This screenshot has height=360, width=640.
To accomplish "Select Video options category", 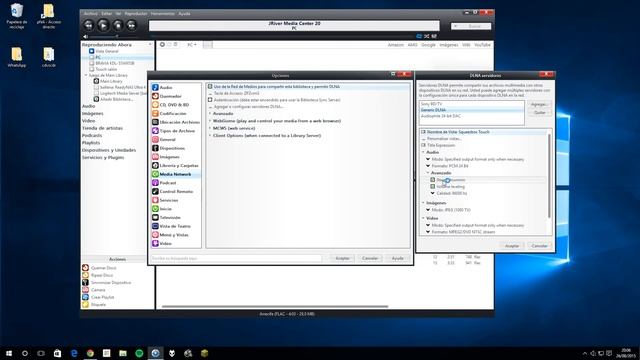I will pos(162,243).
